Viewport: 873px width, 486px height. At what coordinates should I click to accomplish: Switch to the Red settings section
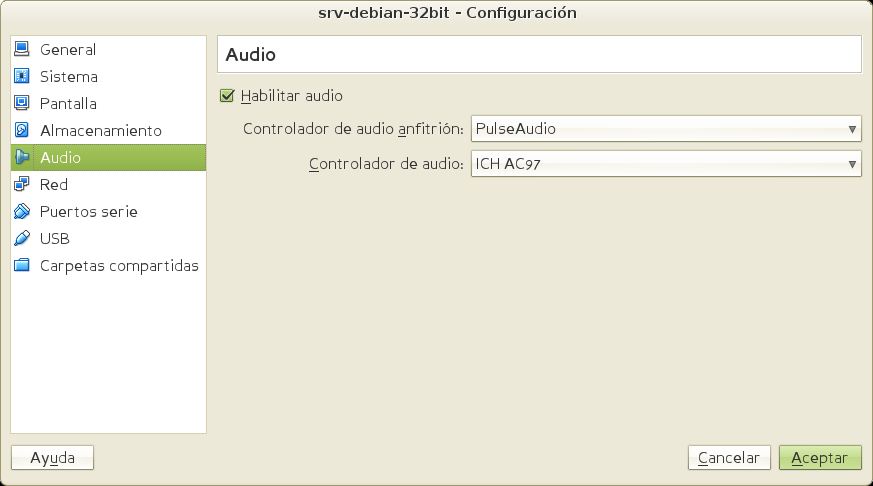click(x=54, y=184)
